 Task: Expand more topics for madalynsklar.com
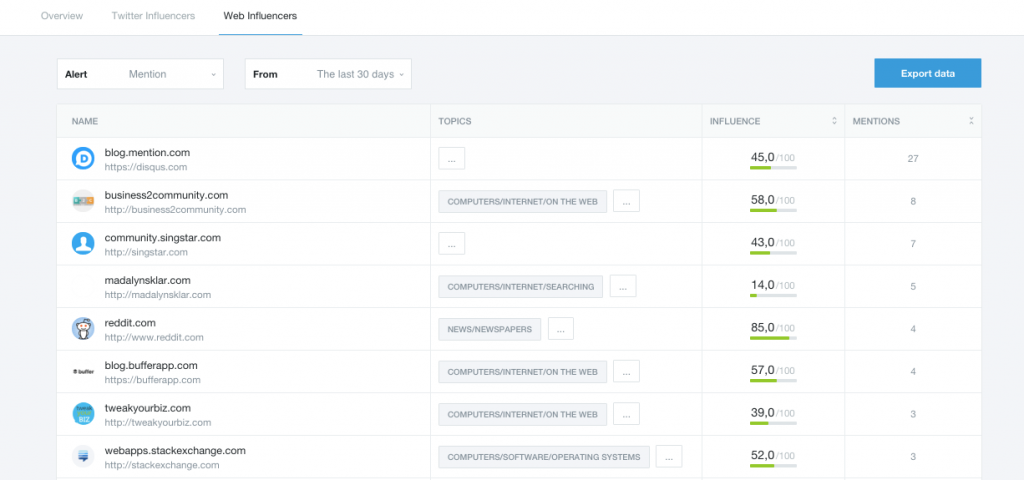click(623, 286)
